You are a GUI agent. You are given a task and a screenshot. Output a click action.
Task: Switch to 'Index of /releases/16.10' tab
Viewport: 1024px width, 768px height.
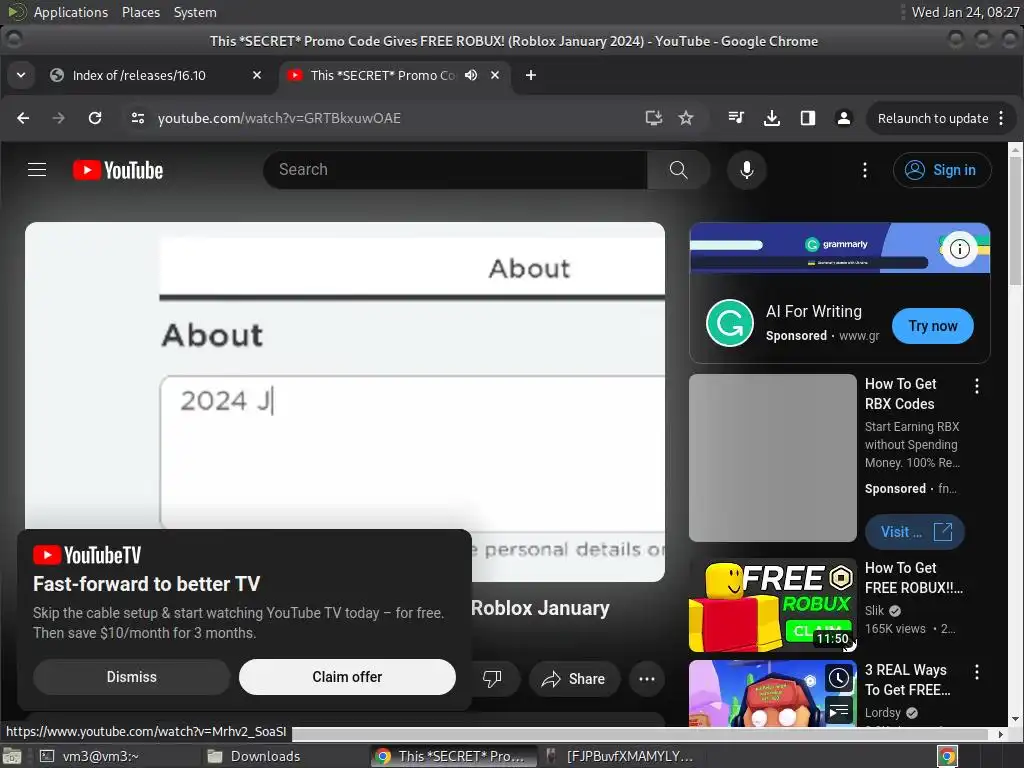coord(157,75)
